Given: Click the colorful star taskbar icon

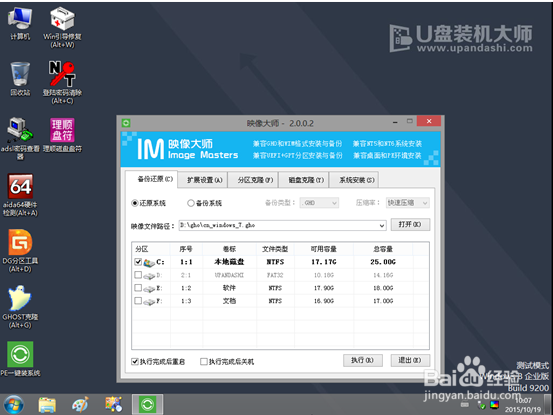Looking at the screenshot, I should (114, 404).
